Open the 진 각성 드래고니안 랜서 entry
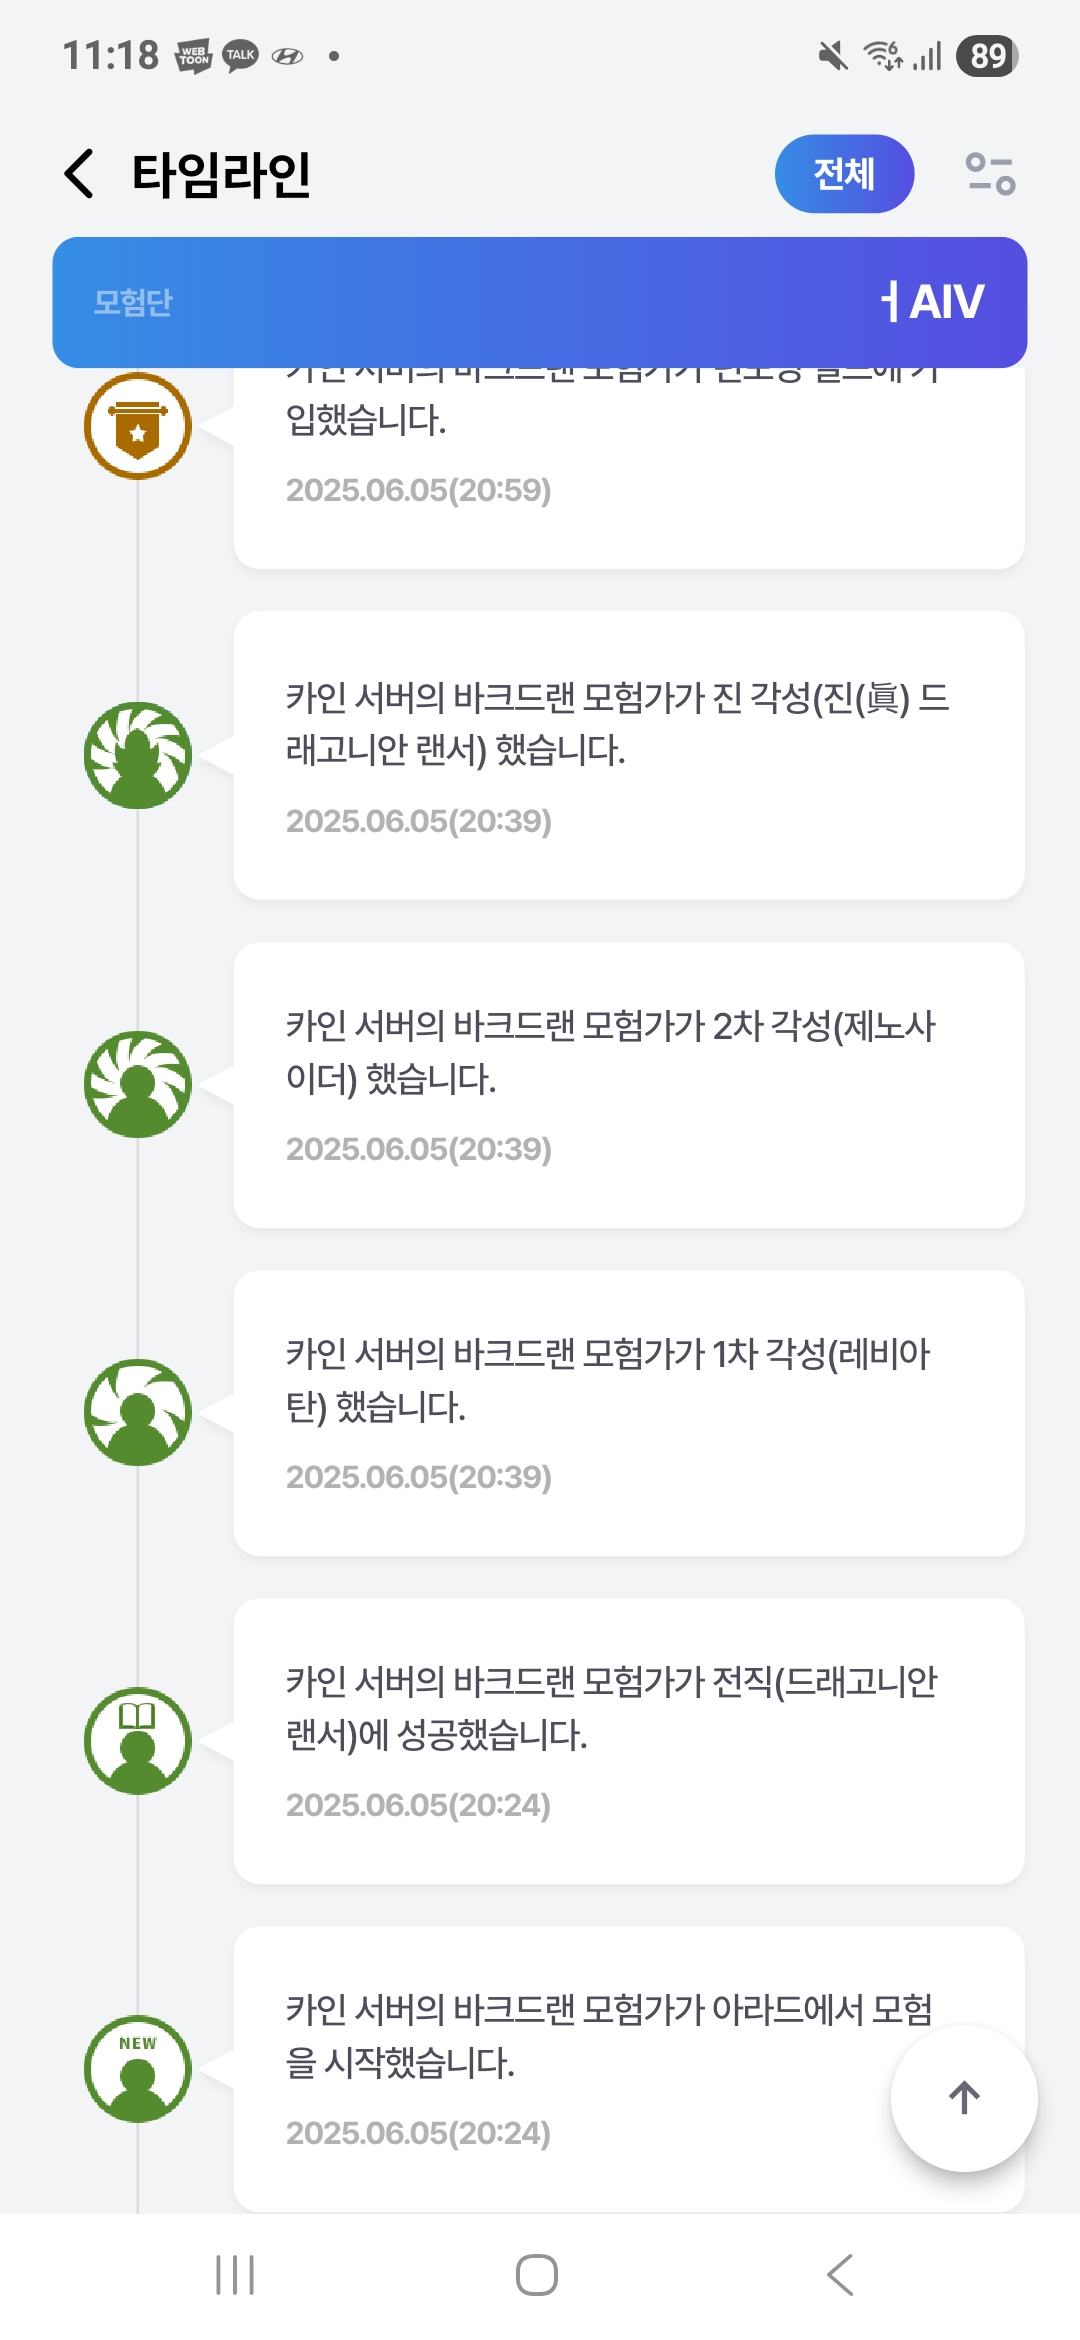 click(x=628, y=755)
